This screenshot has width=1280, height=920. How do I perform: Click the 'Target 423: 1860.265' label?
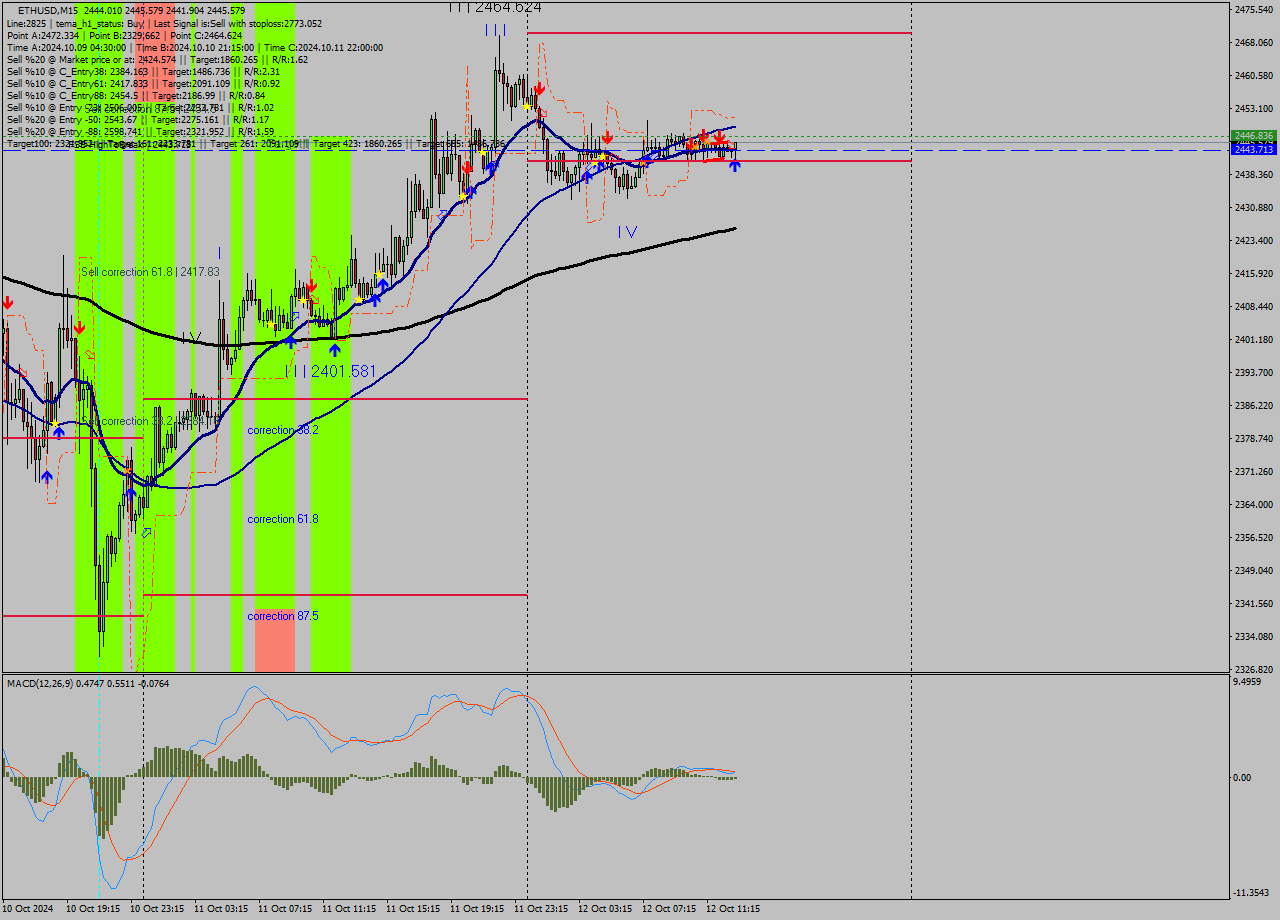click(x=359, y=144)
